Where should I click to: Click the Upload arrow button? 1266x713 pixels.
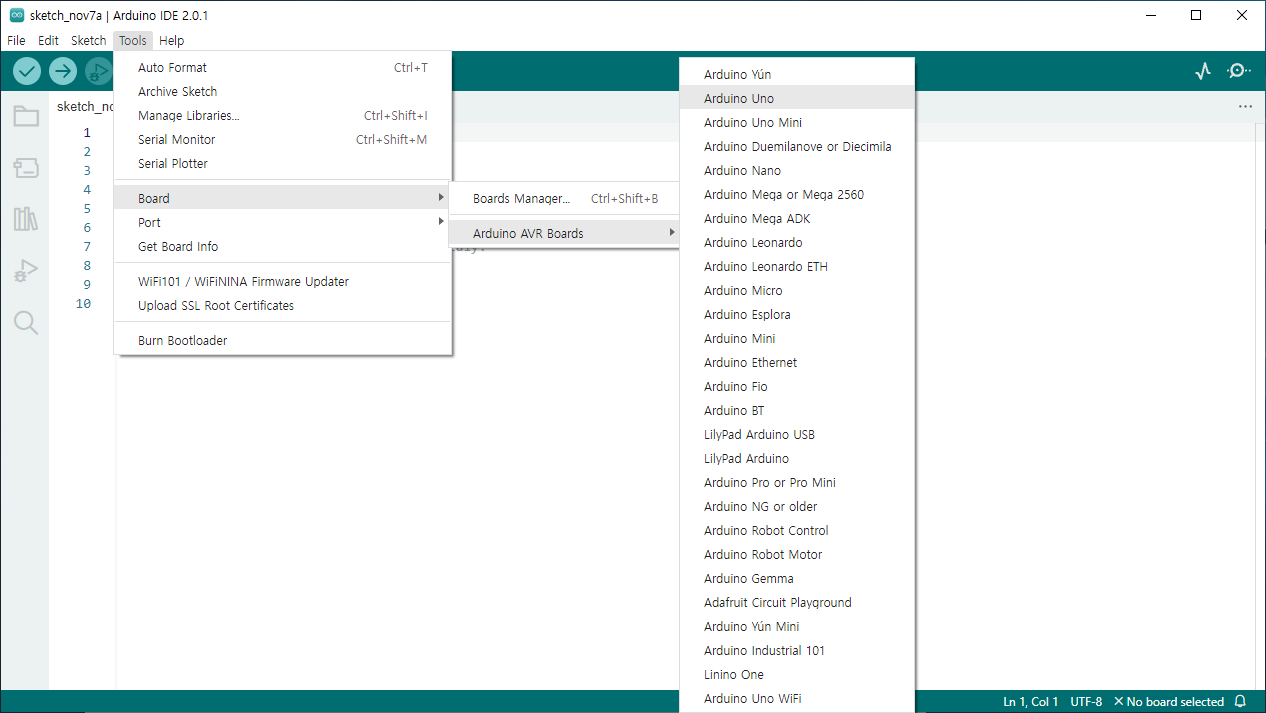pyautogui.click(x=63, y=71)
